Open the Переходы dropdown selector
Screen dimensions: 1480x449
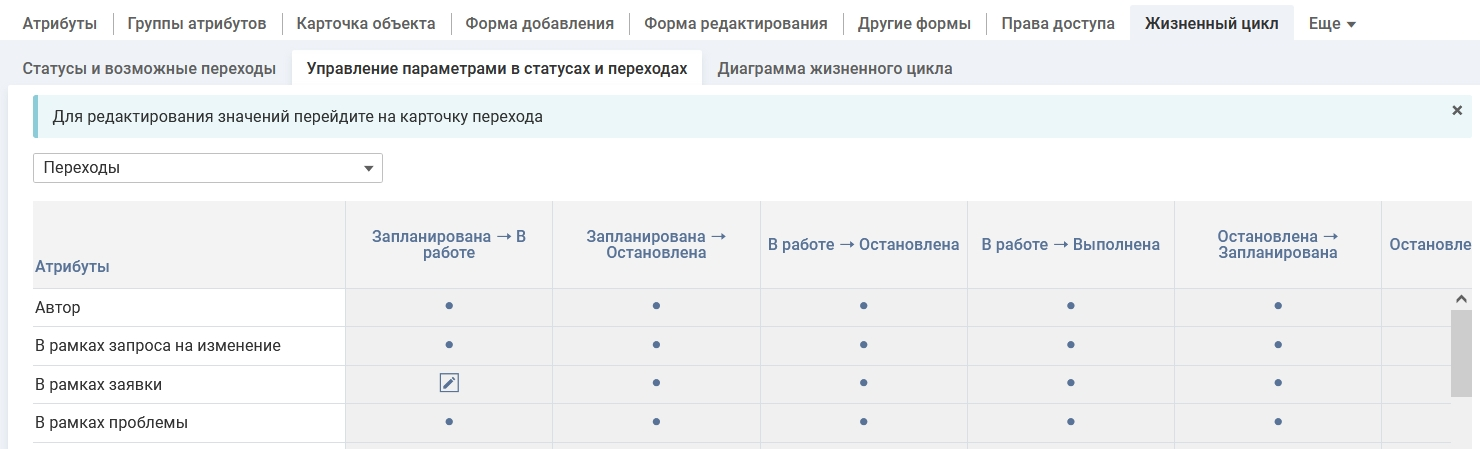click(208, 168)
